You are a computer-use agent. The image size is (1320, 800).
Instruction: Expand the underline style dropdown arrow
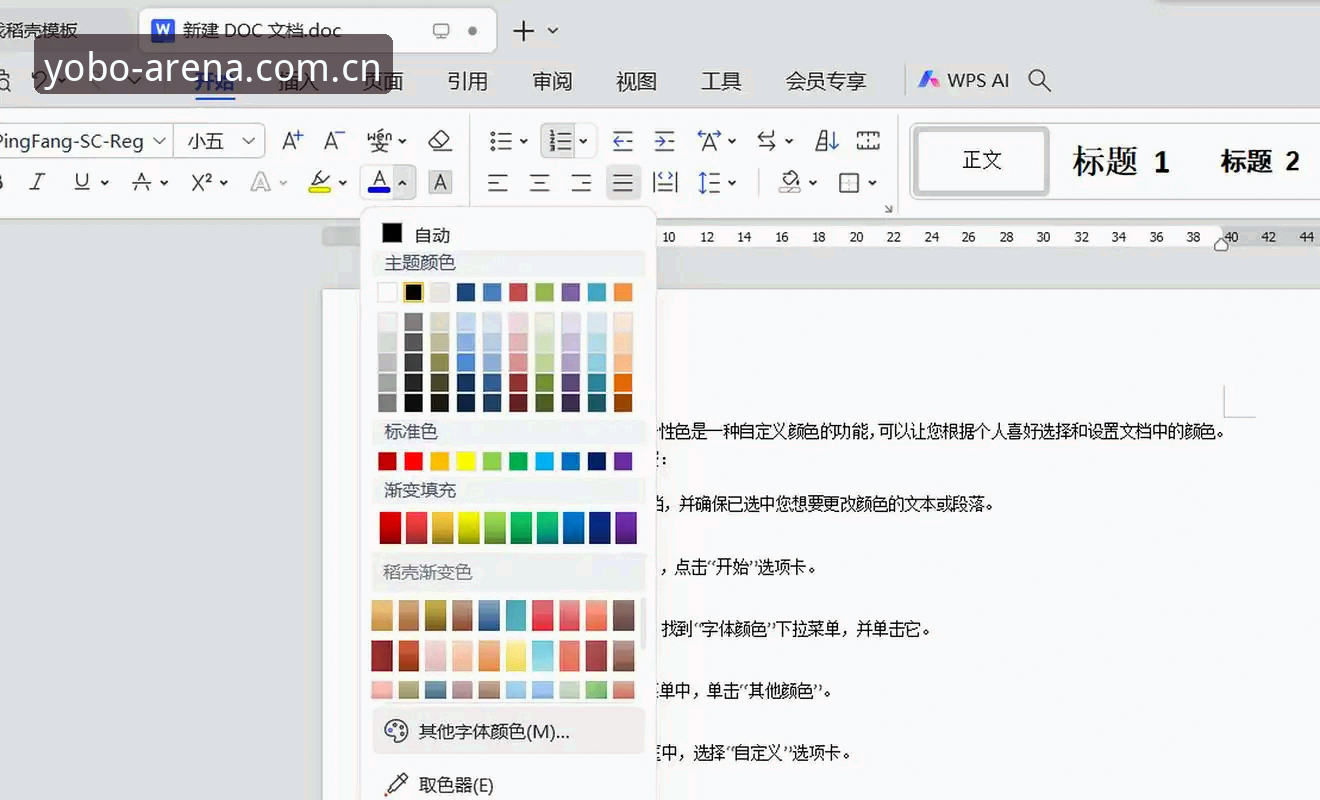tap(105, 183)
